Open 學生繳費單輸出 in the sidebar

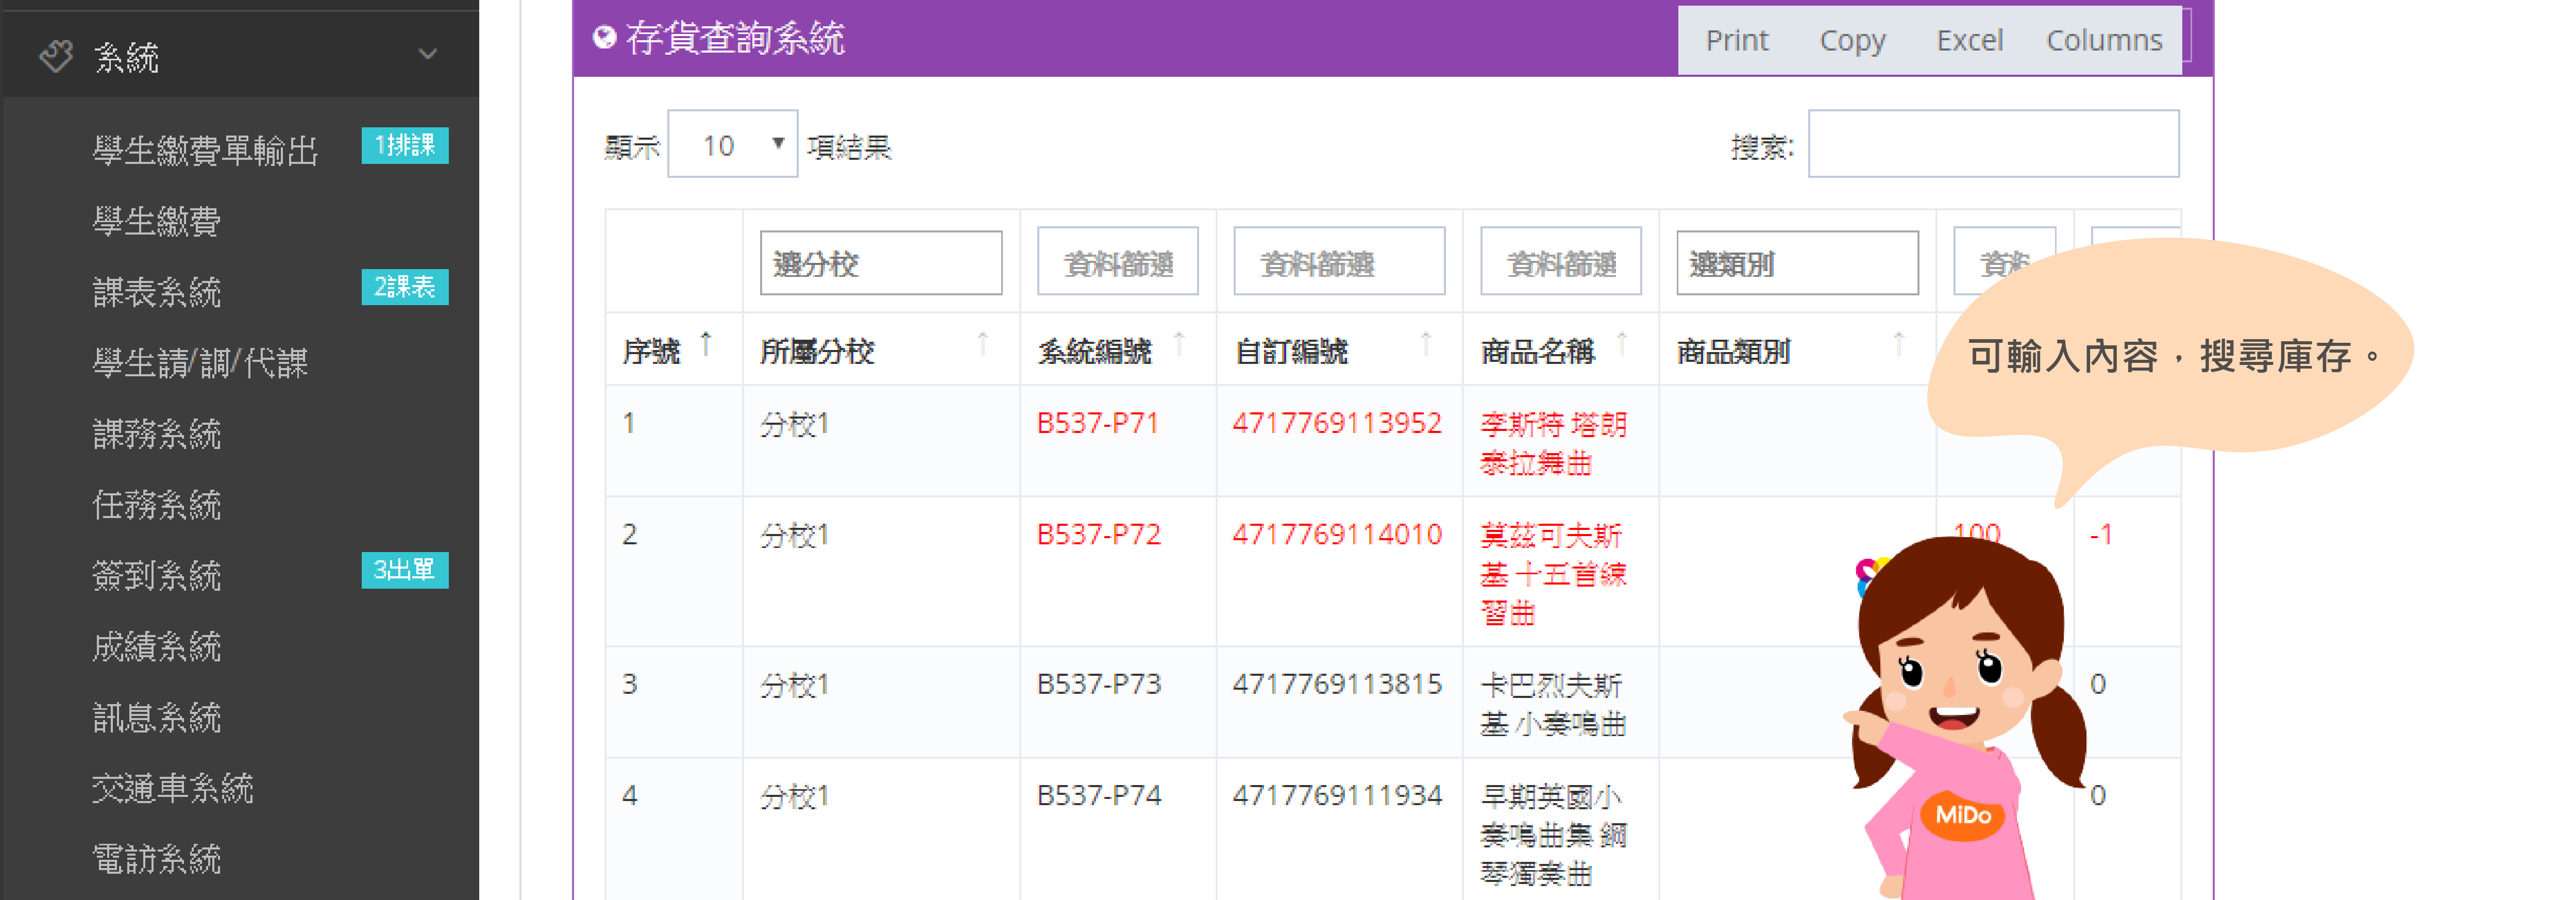(205, 150)
